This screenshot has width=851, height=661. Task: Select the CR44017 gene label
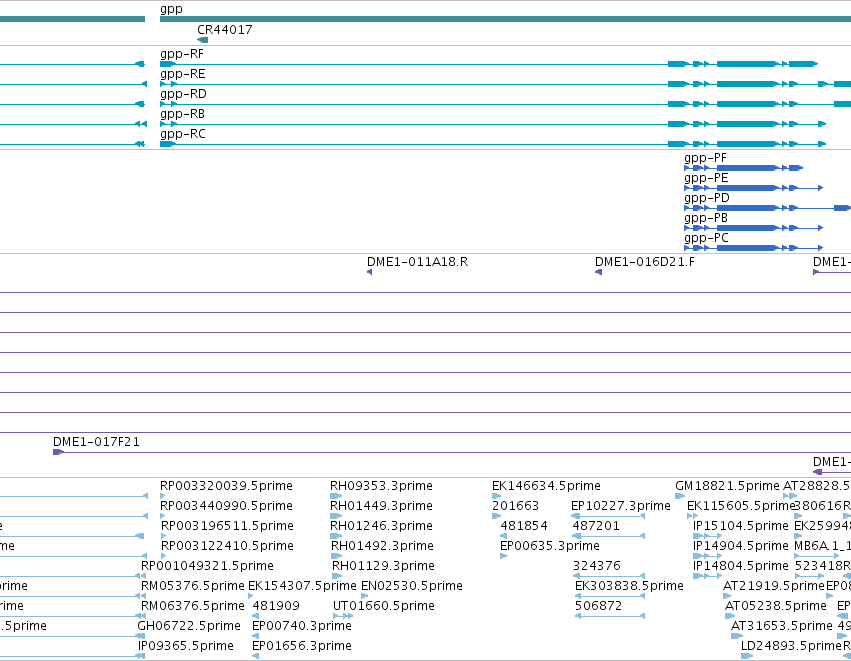pos(225,30)
